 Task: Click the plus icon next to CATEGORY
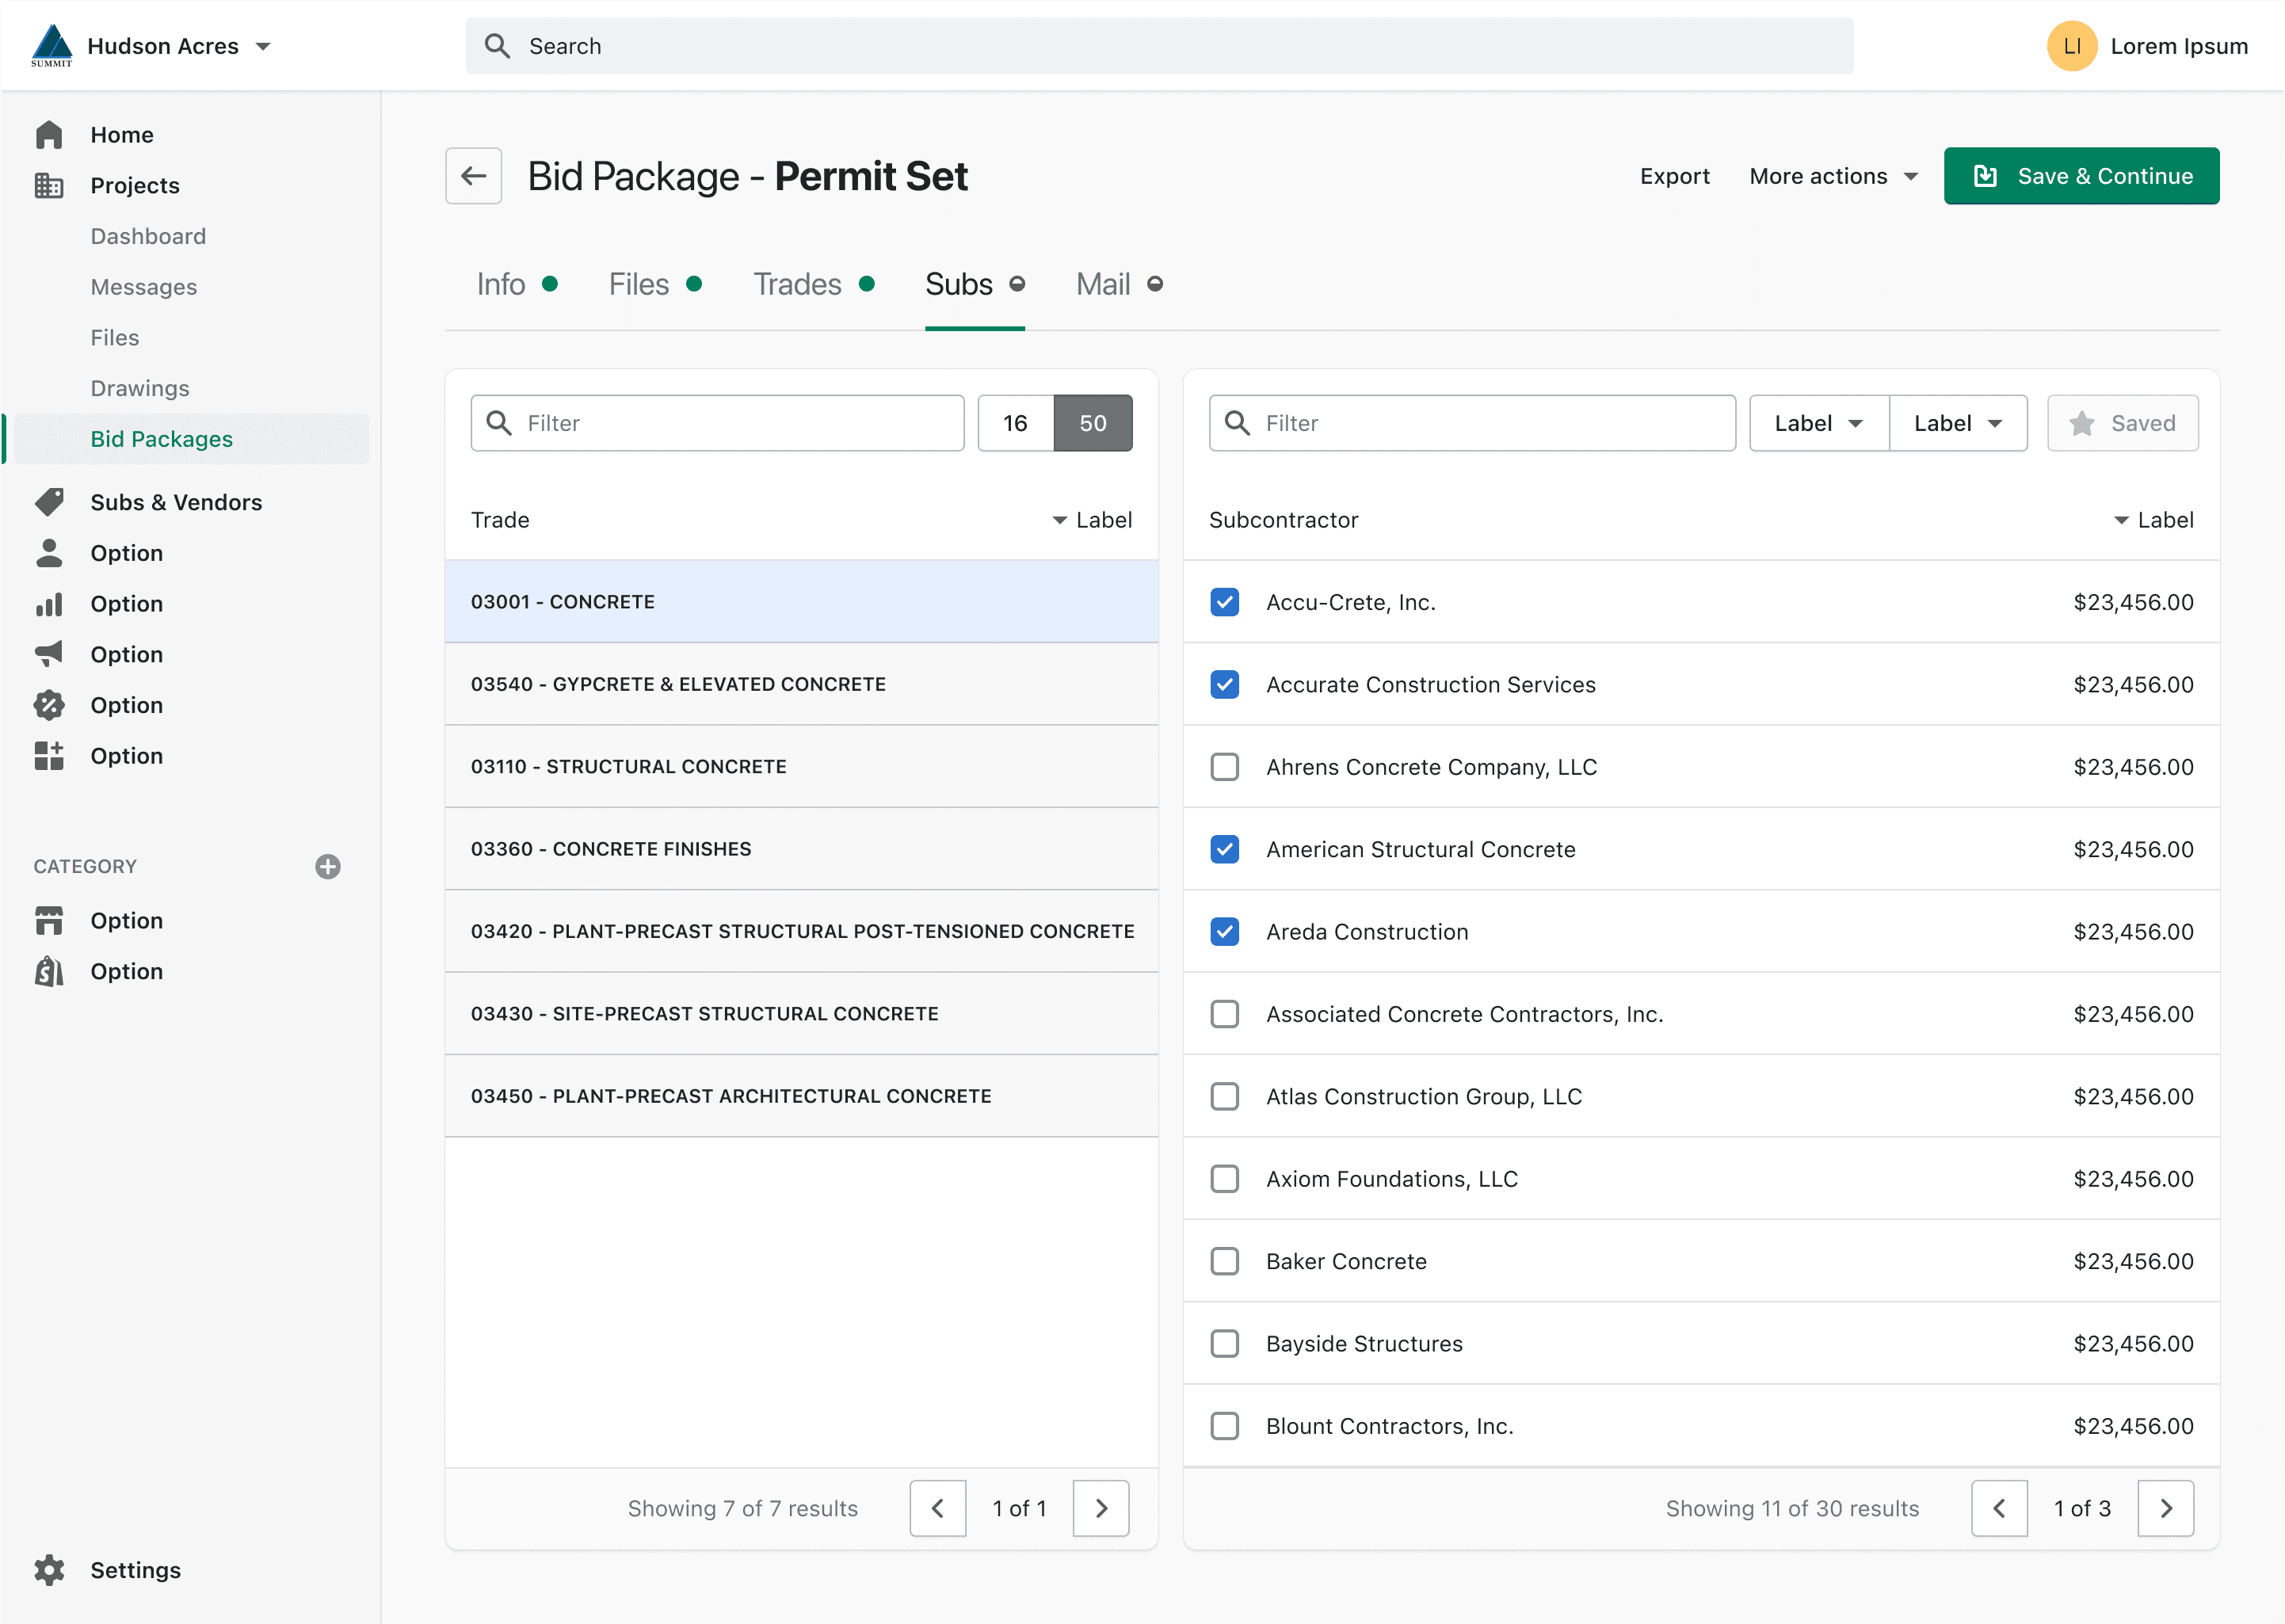pos(327,867)
